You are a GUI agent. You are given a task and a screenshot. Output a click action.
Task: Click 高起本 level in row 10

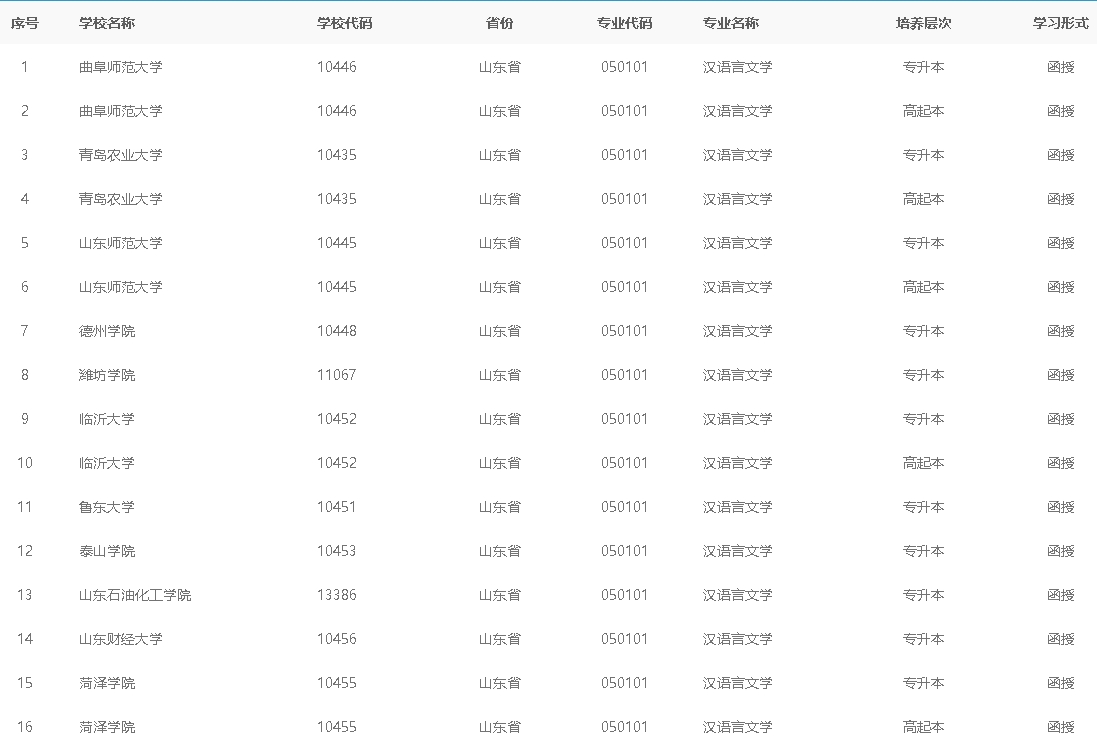point(923,463)
